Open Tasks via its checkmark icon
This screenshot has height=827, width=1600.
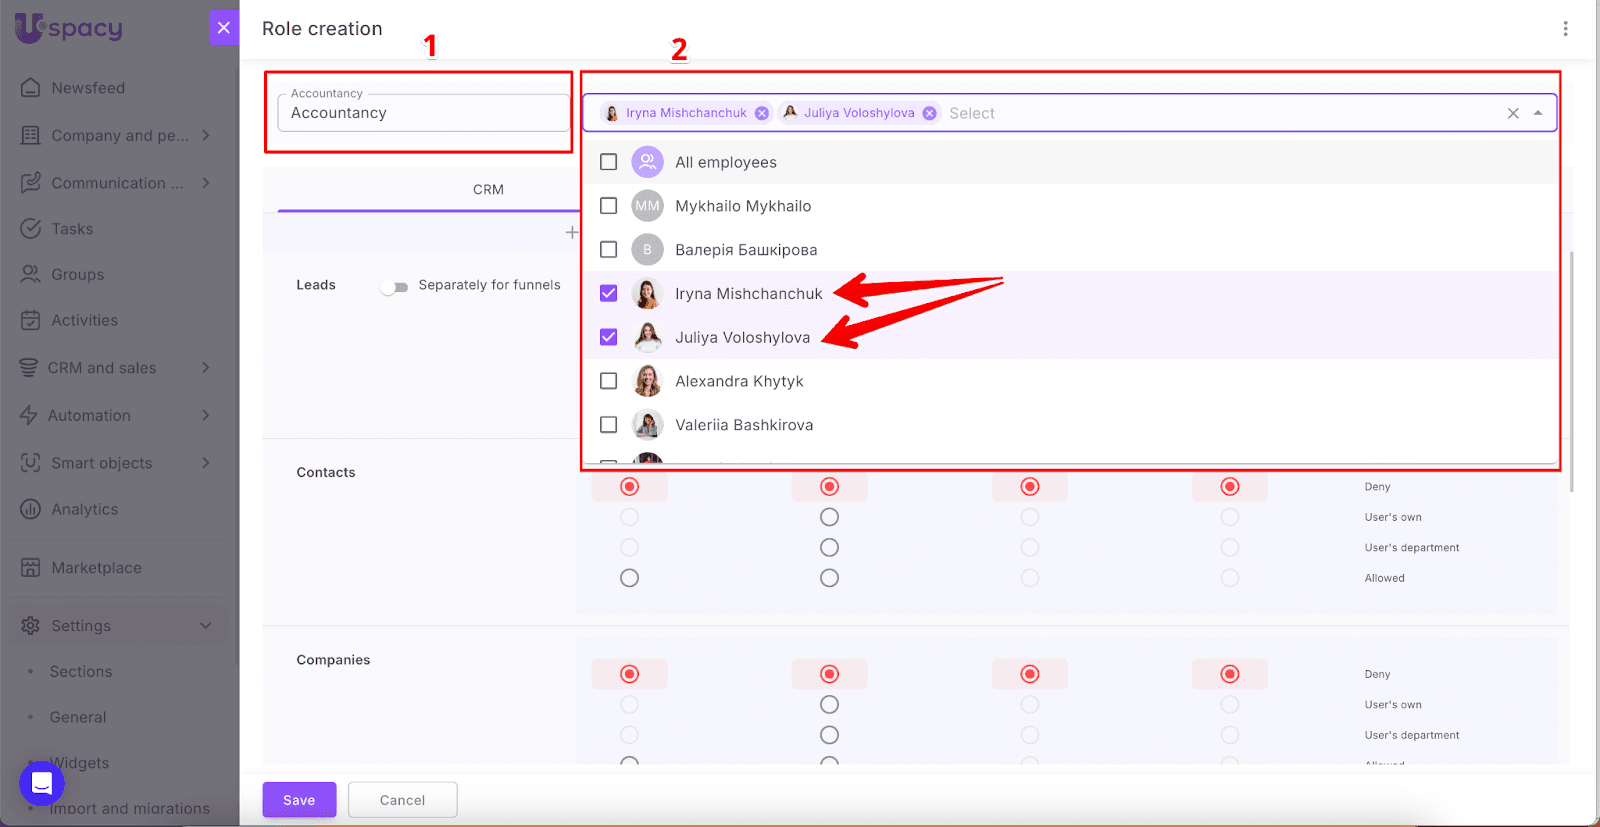(x=31, y=229)
